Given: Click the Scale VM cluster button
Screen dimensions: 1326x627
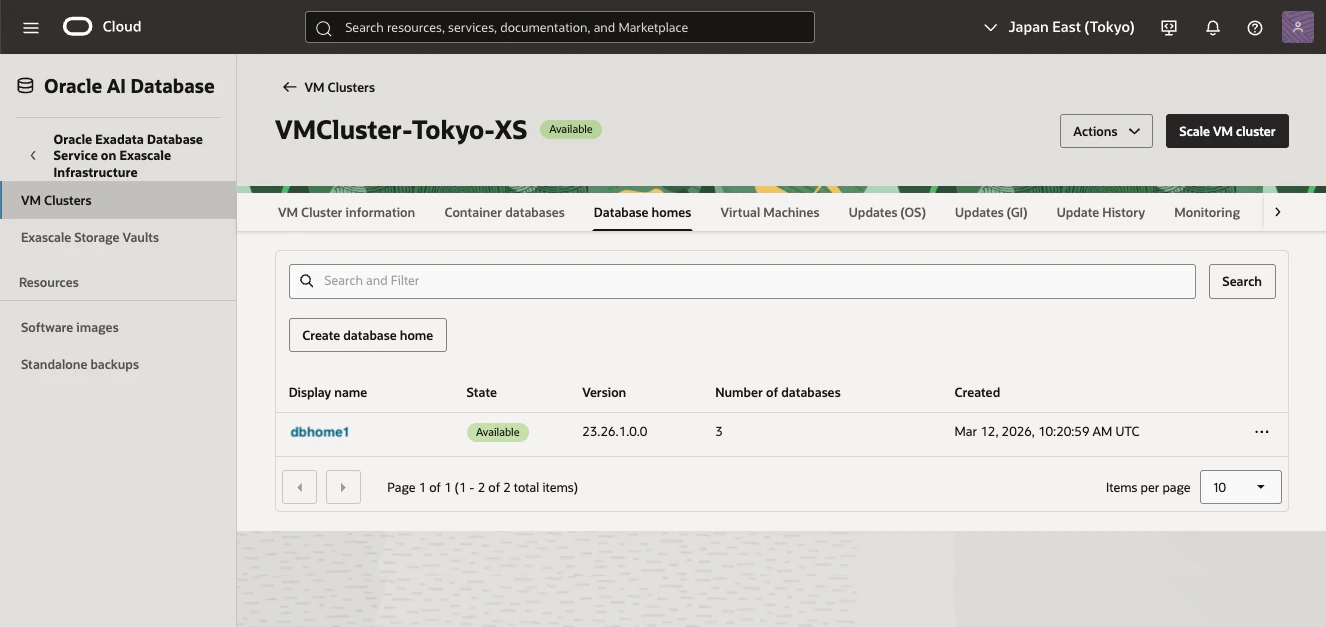Looking at the screenshot, I should [x=1227, y=131].
